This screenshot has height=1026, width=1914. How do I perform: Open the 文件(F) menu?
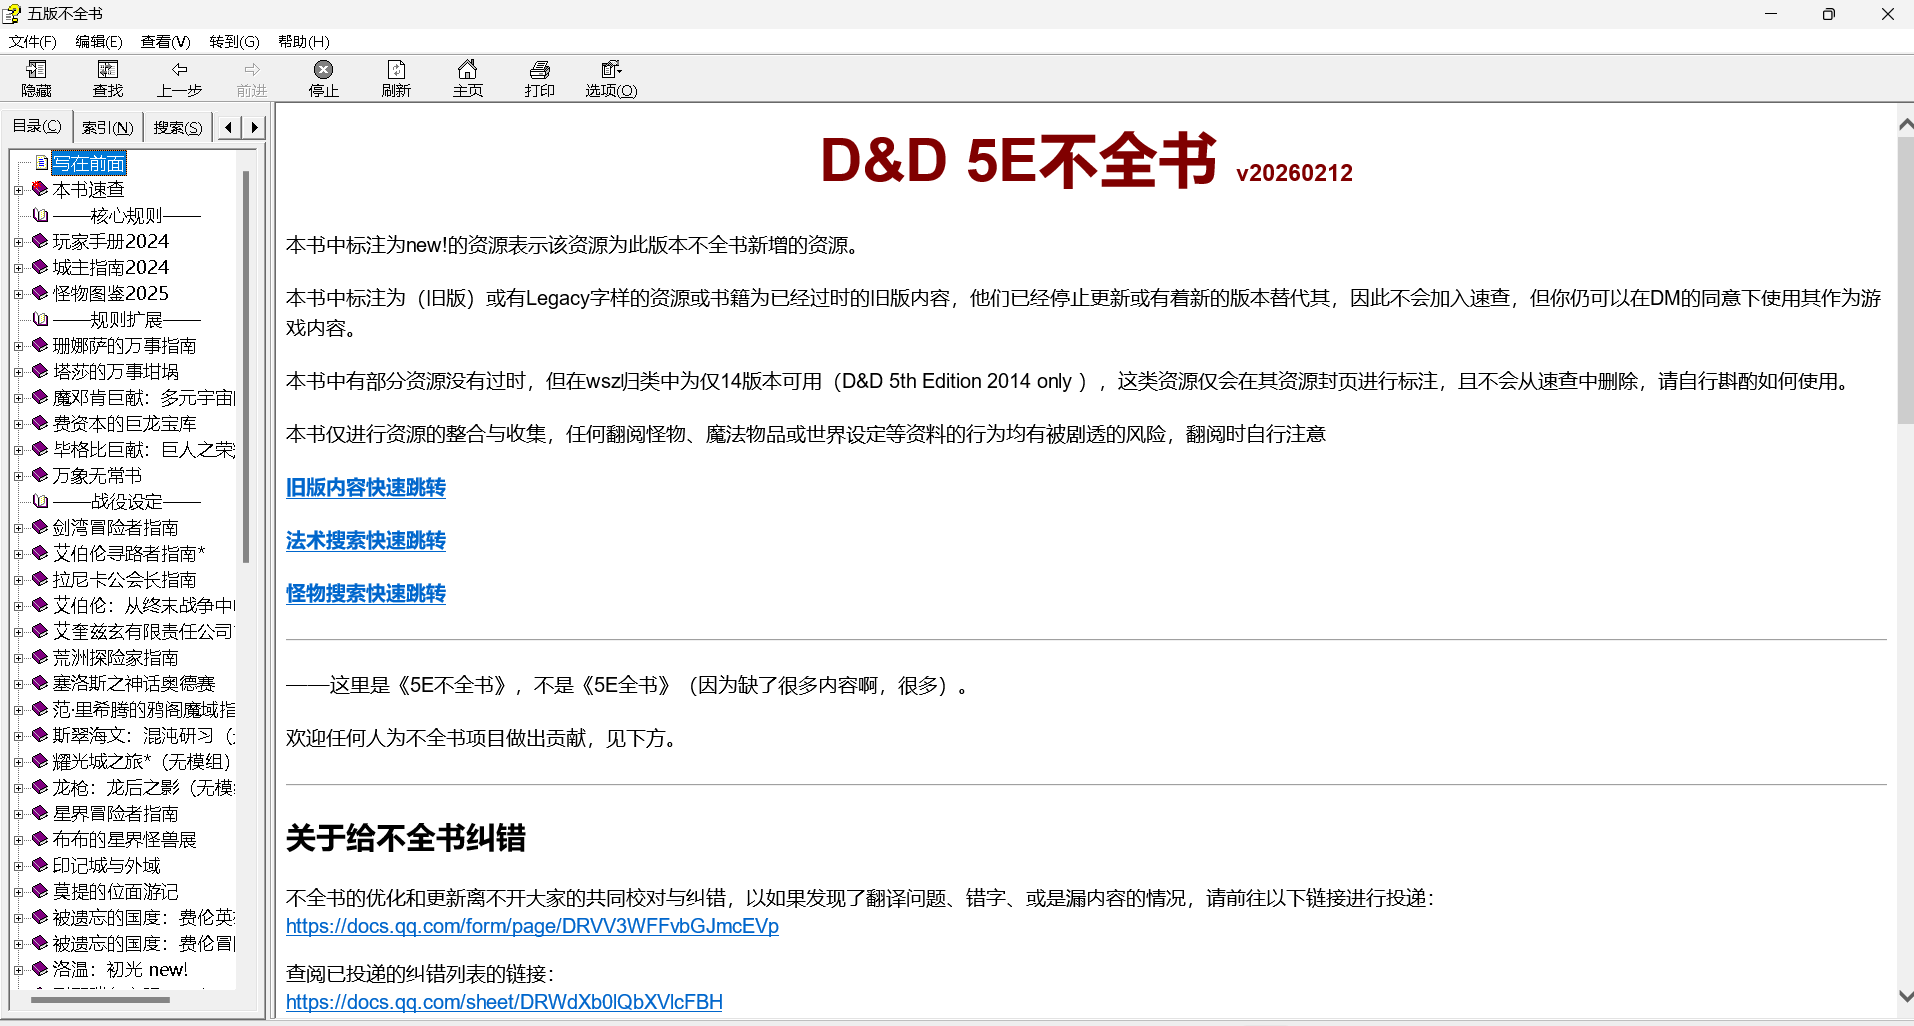pos(32,41)
